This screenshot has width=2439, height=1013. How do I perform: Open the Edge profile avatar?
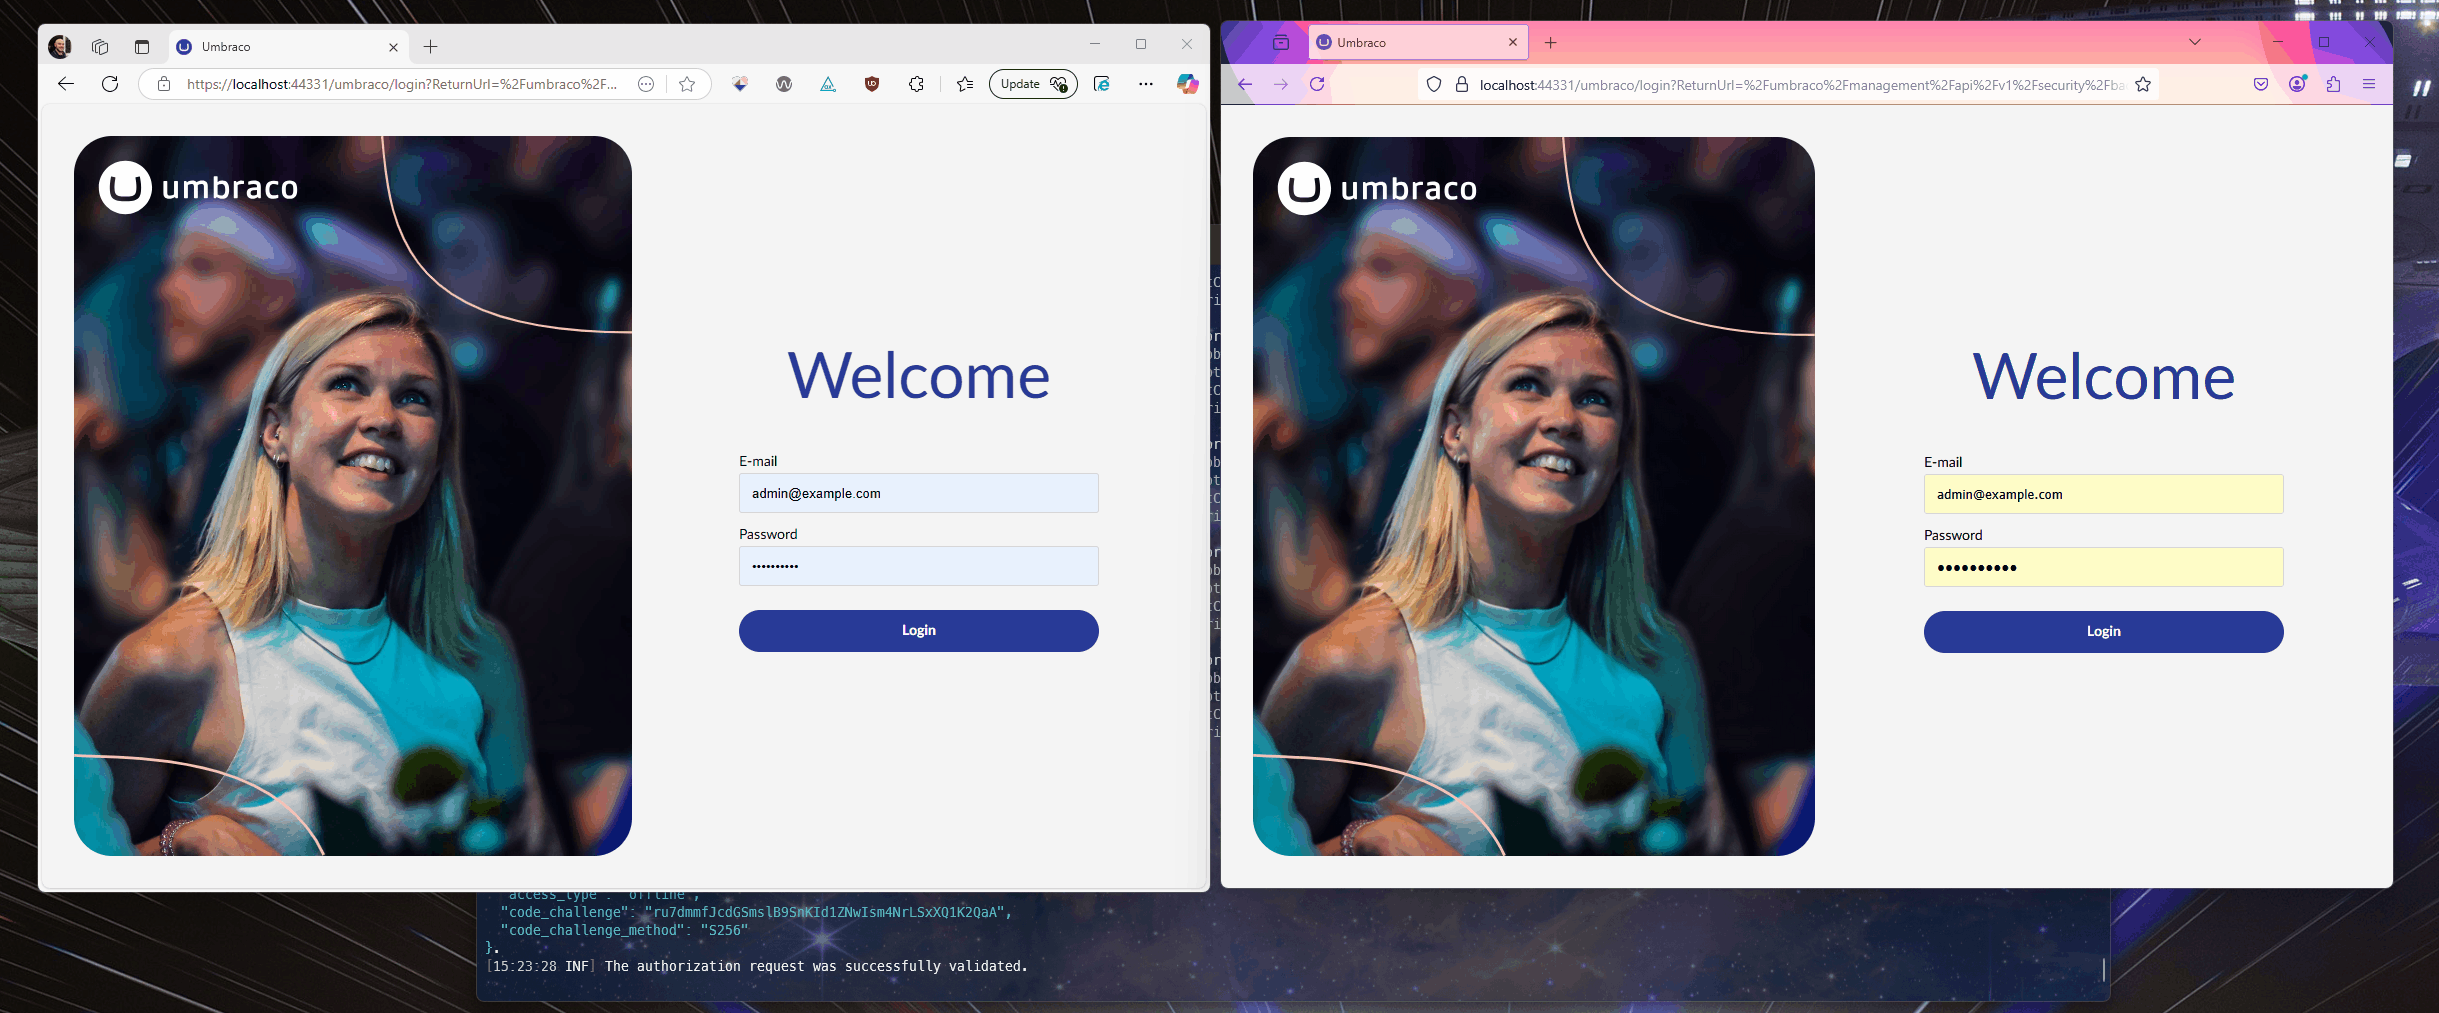tap(60, 46)
